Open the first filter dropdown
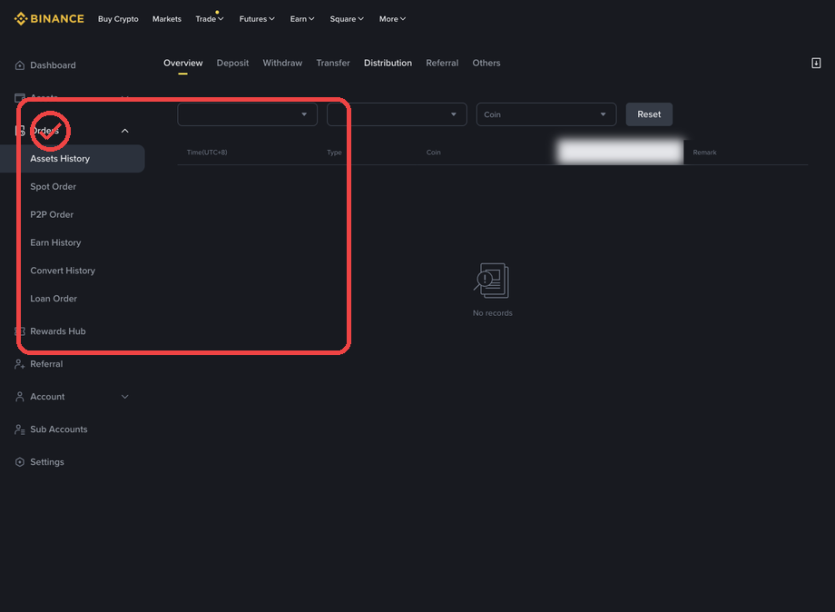The width and height of the screenshot is (835, 612). click(247, 115)
